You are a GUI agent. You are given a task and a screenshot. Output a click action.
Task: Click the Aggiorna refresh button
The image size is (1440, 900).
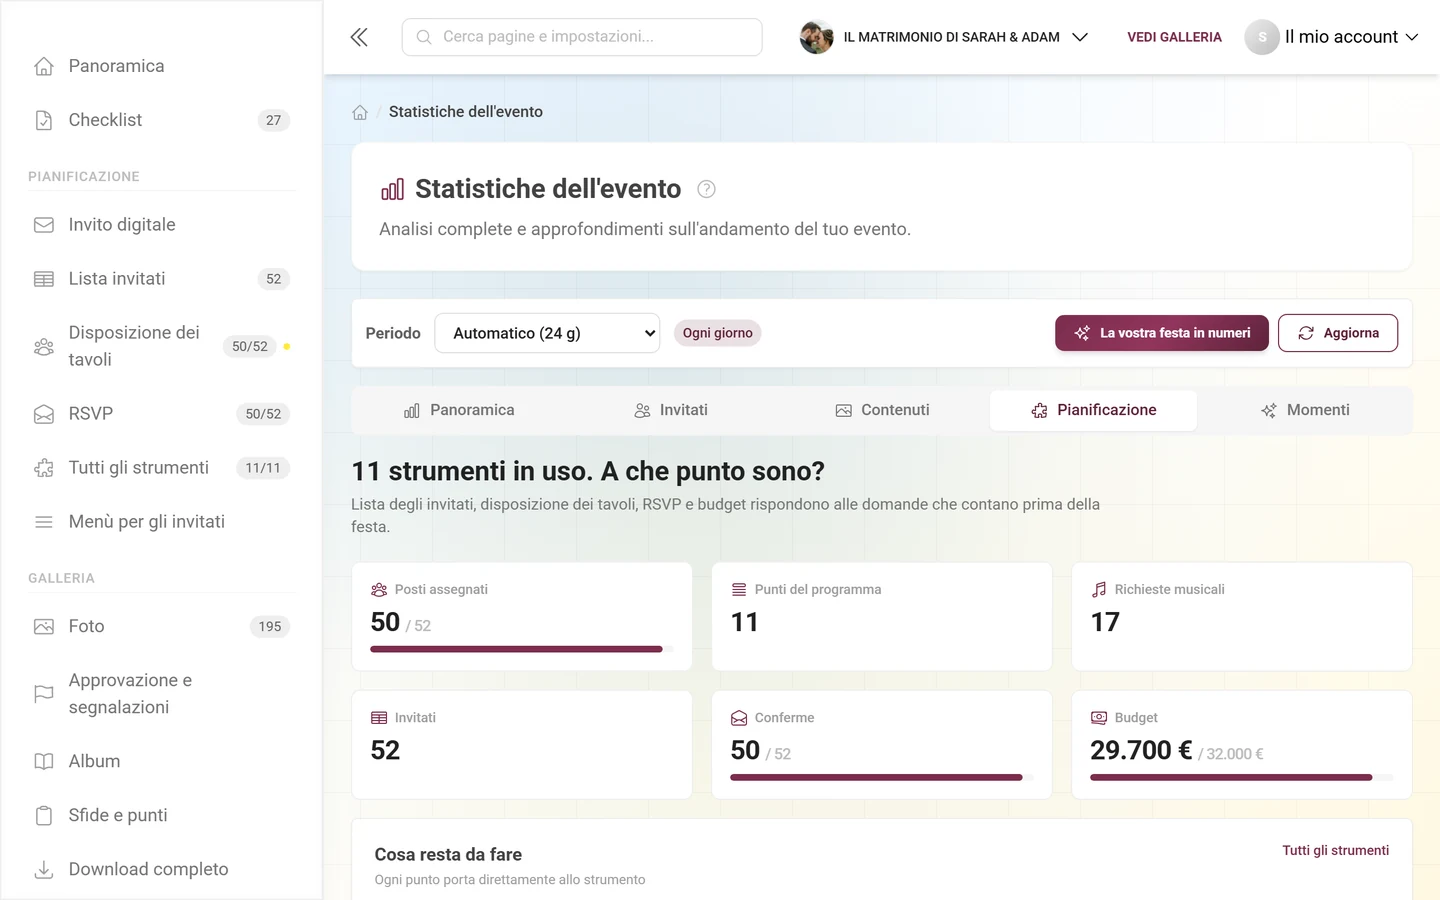(x=1338, y=333)
